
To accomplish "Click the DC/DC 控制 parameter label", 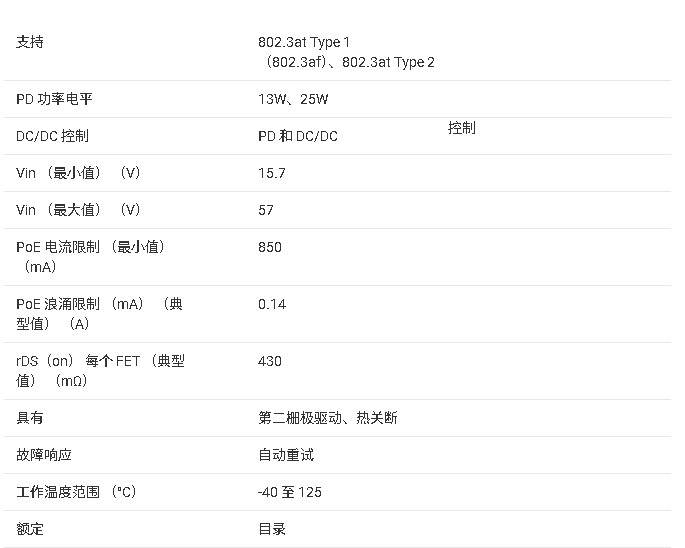I will coord(52,136).
